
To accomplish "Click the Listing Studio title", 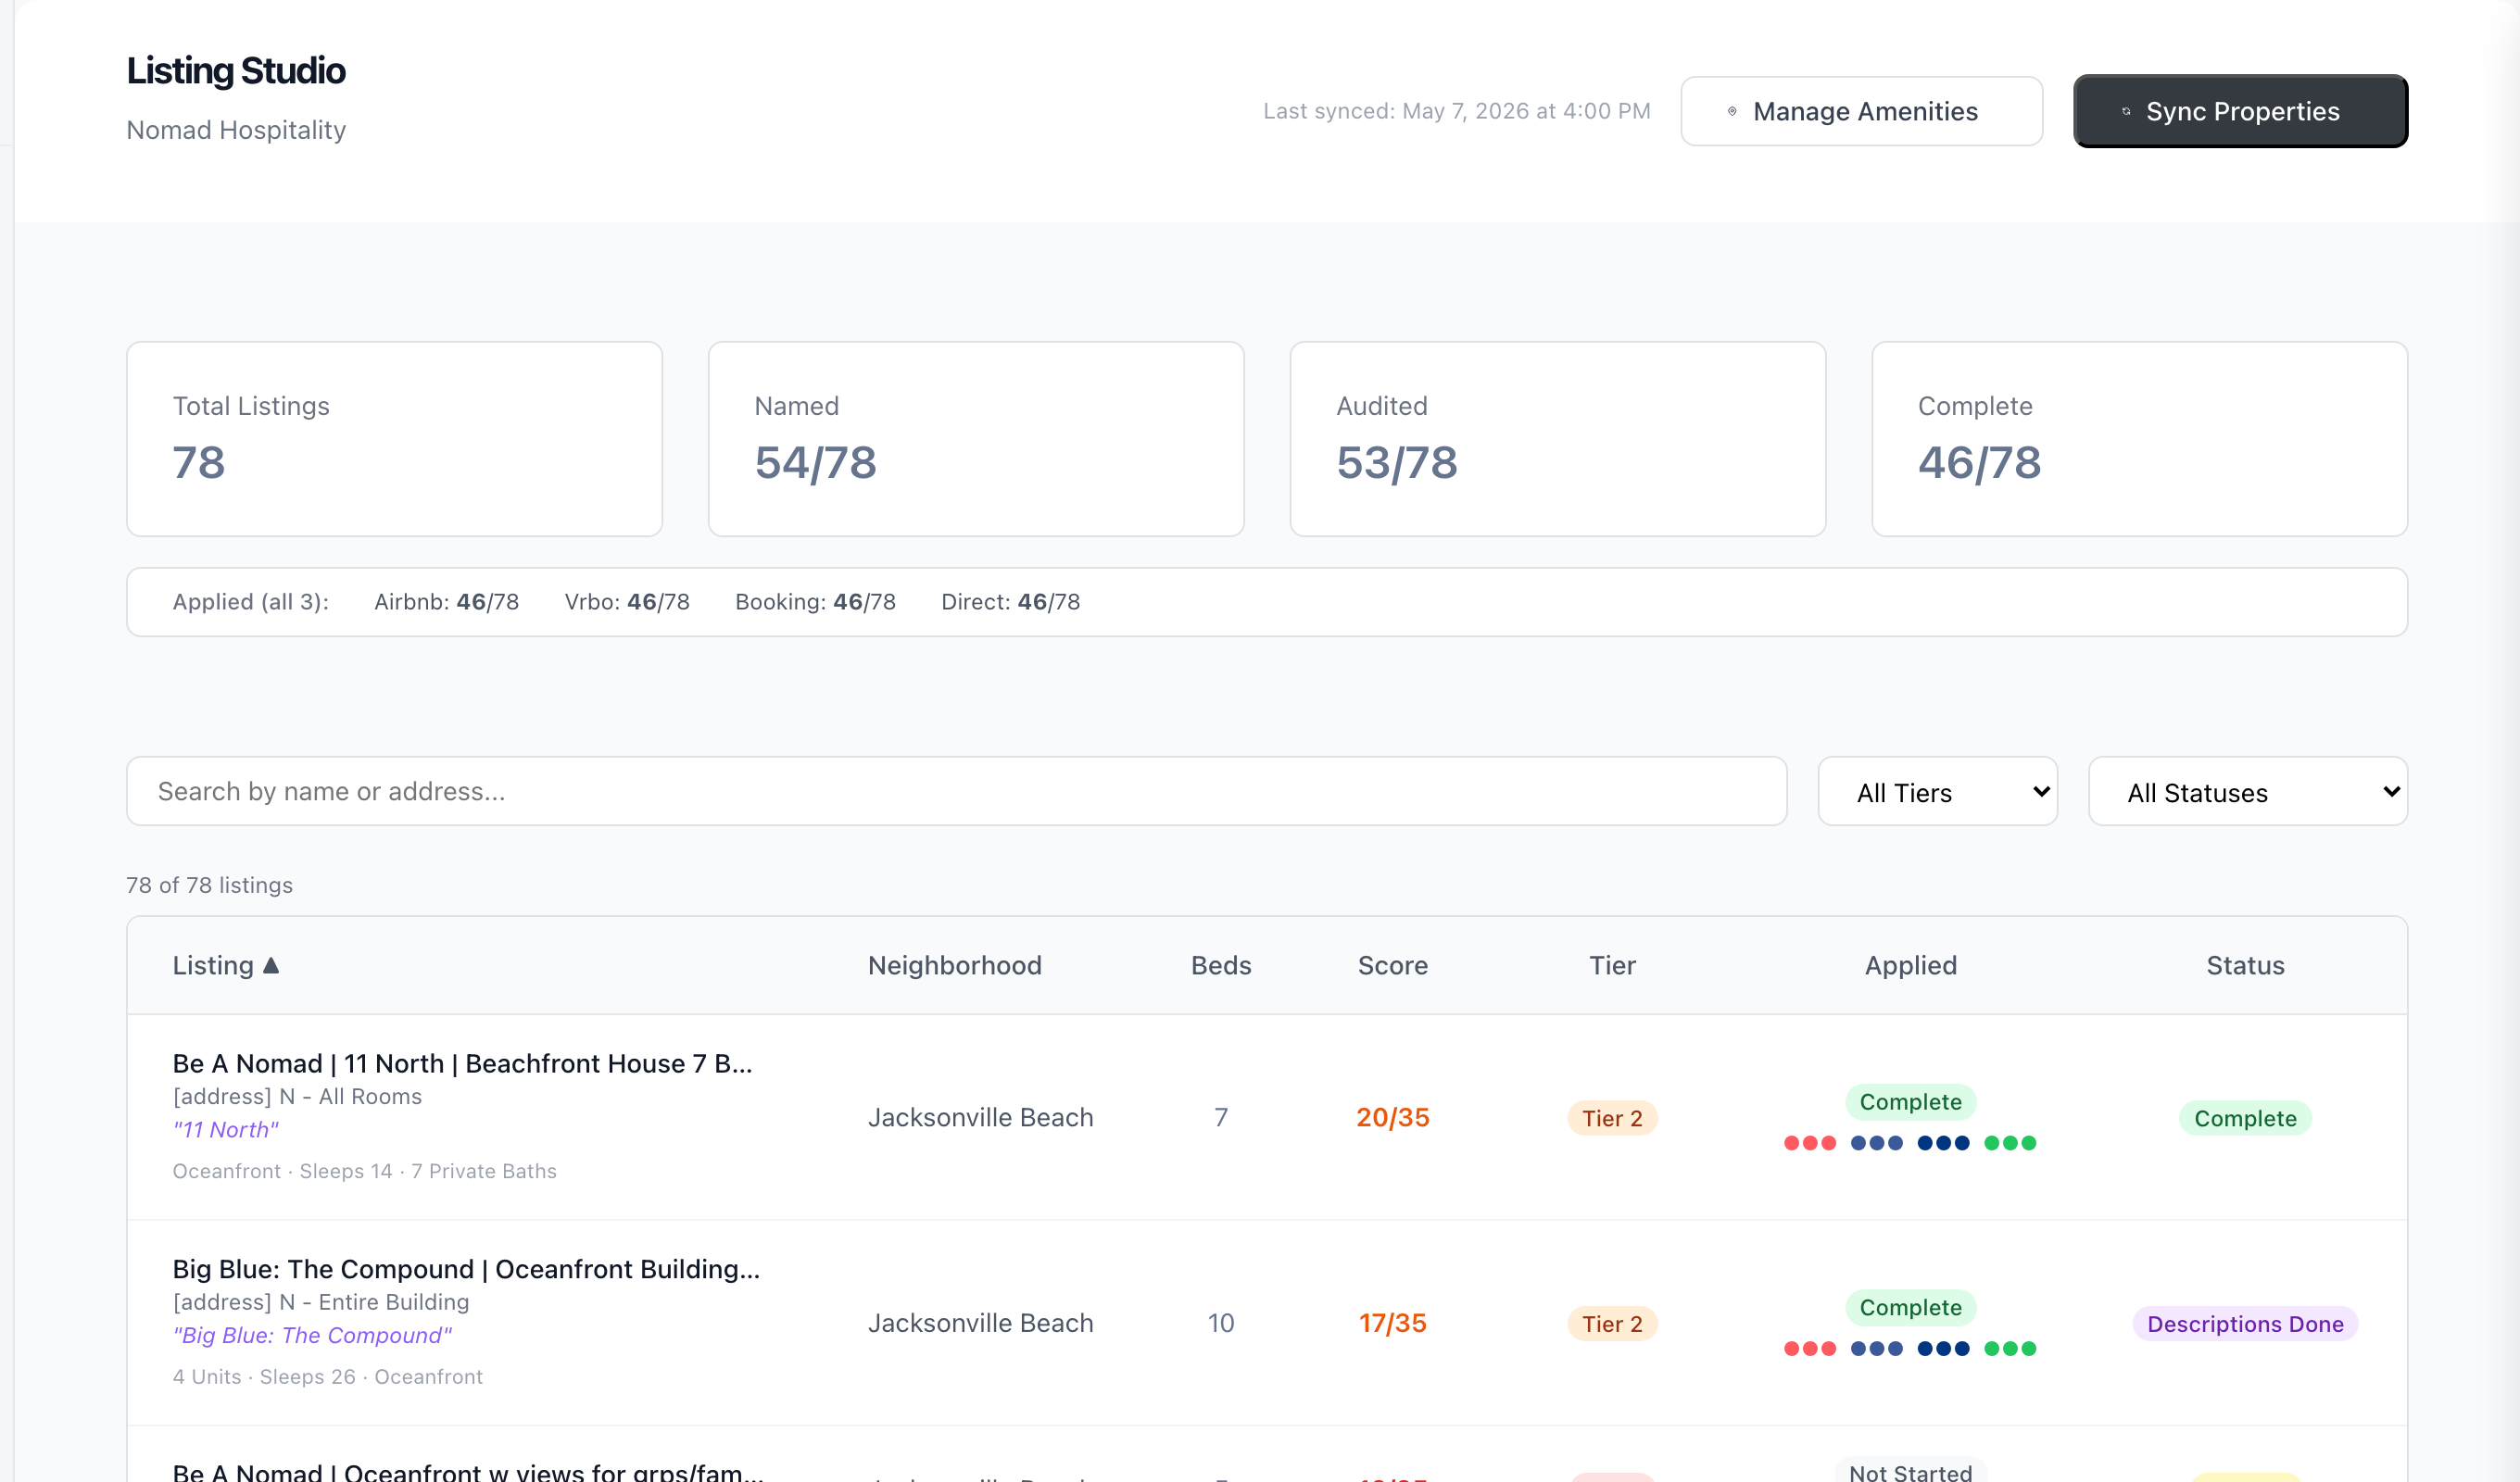I will pyautogui.click(x=236, y=71).
